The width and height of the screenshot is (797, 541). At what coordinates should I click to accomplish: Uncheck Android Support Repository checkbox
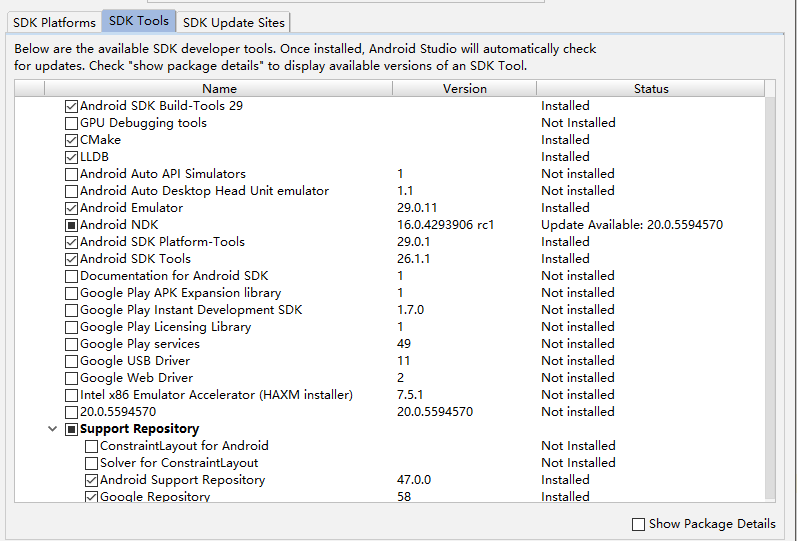click(91, 480)
